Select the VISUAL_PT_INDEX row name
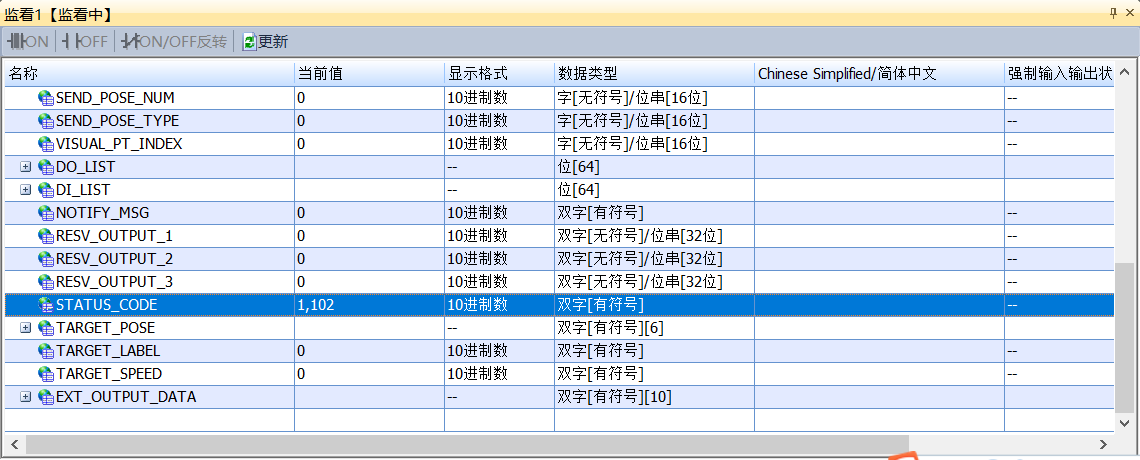The image size is (1140, 460). pos(119,144)
